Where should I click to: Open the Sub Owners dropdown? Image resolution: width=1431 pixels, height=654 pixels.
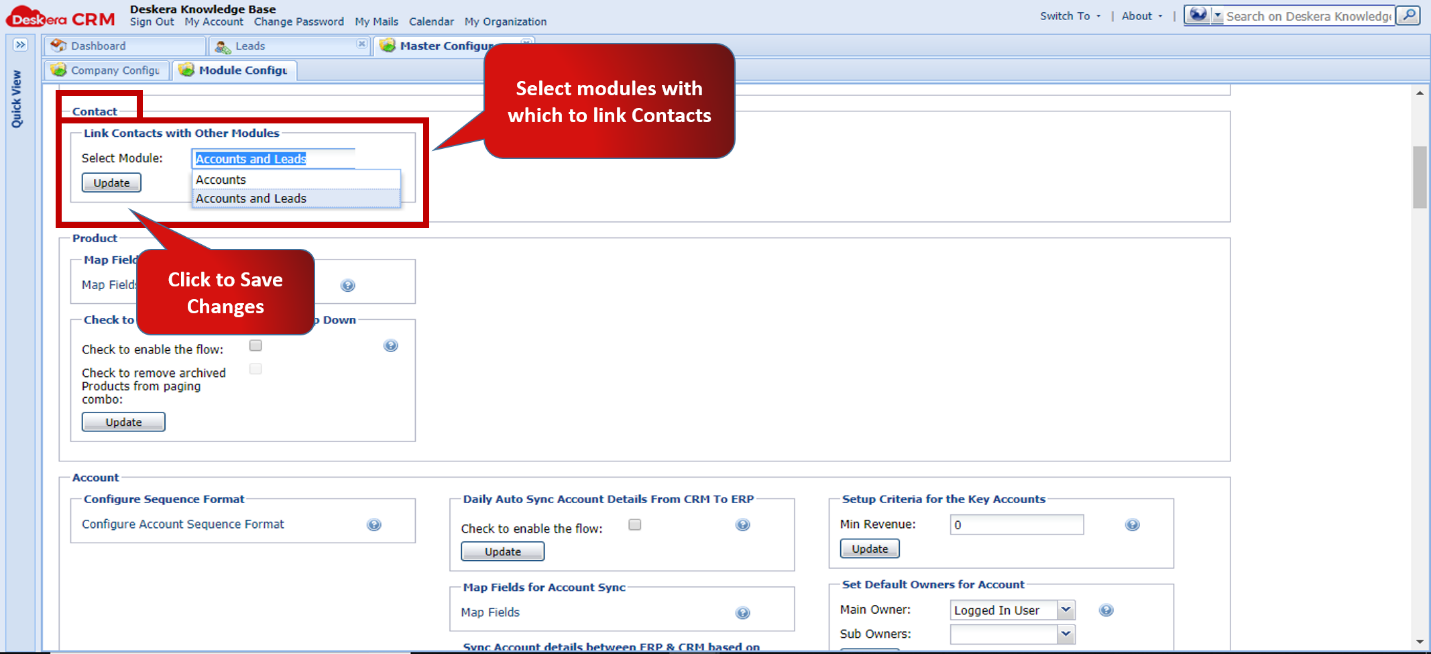coord(1067,633)
